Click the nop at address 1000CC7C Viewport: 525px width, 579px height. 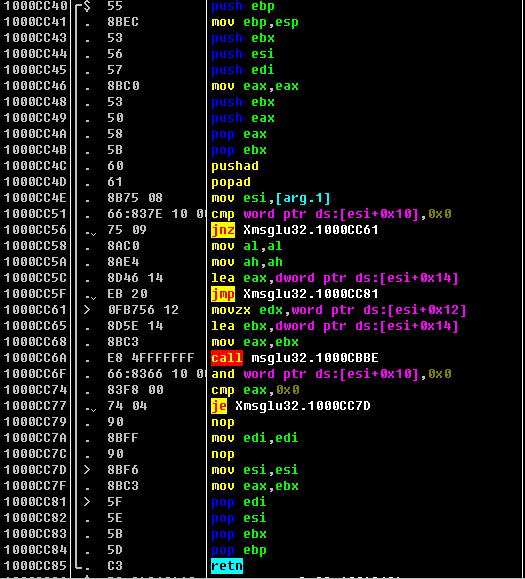[x=223, y=454]
